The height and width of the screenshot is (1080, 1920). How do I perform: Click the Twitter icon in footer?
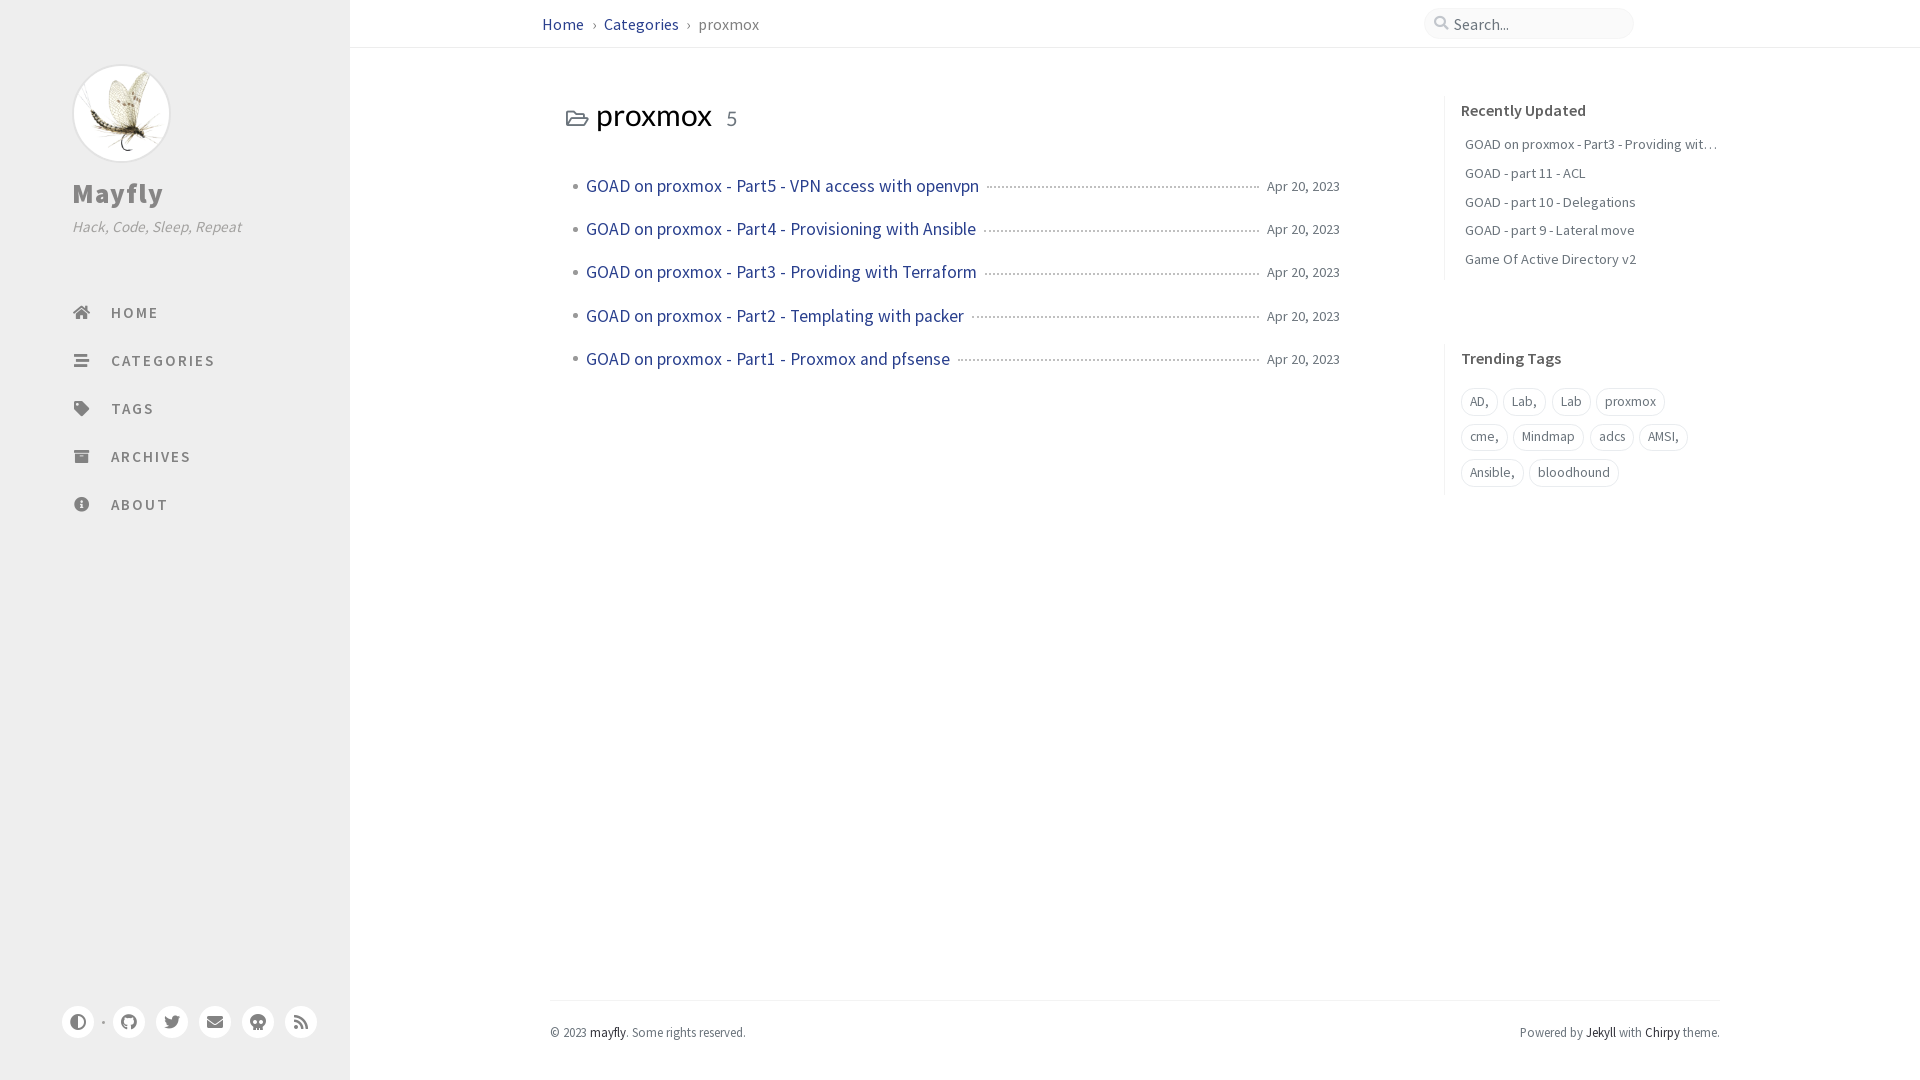click(171, 1022)
